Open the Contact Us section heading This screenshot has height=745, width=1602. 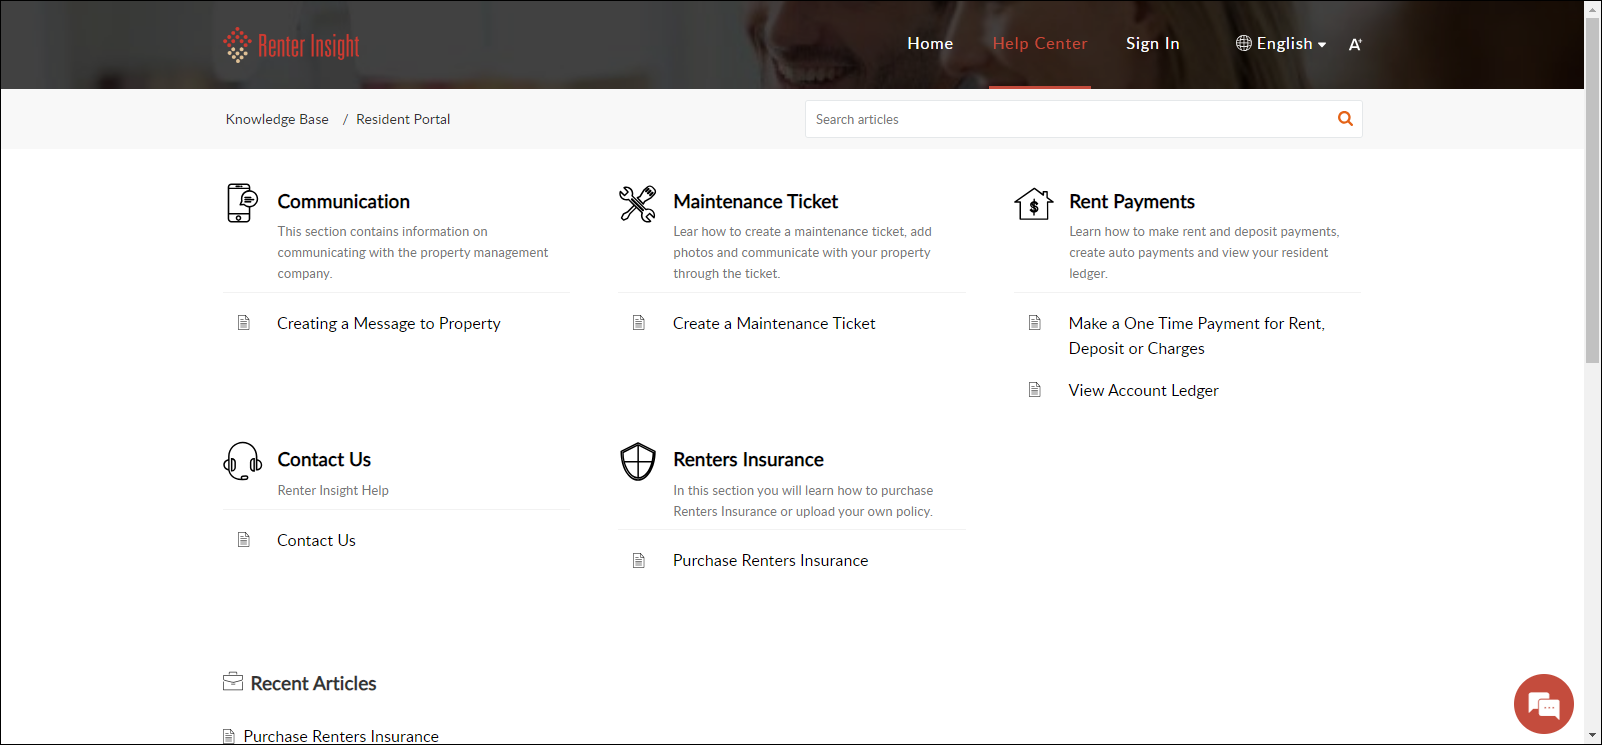coord(324,460)
